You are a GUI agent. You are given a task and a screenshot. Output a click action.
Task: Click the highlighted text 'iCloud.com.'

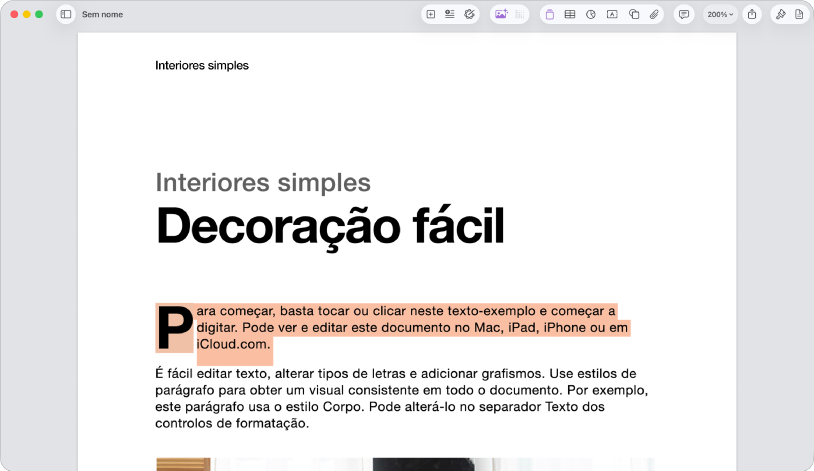233,344
